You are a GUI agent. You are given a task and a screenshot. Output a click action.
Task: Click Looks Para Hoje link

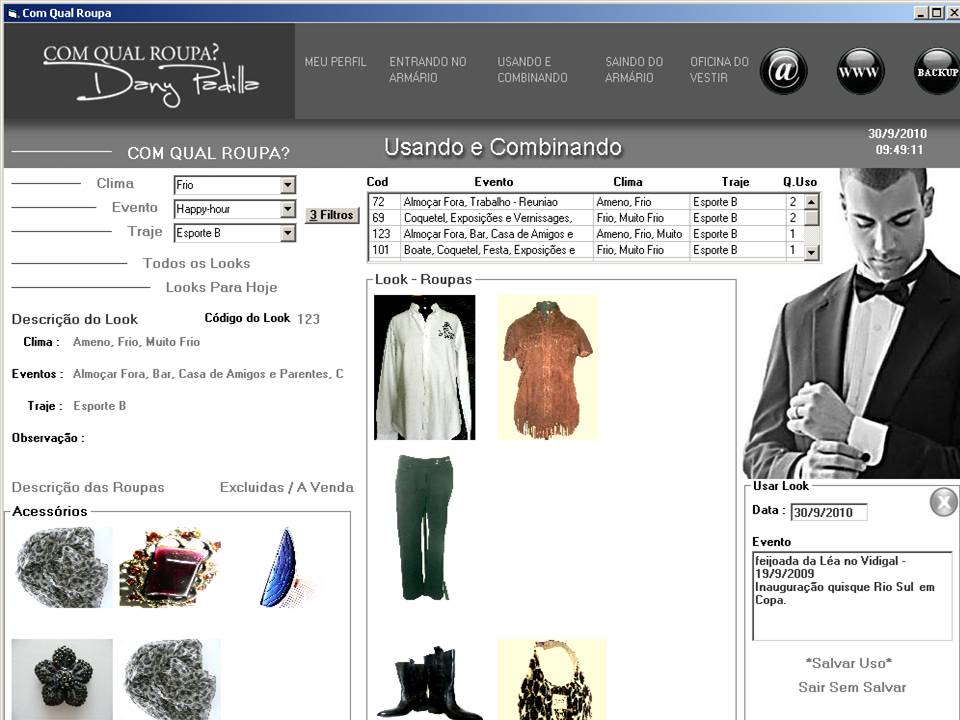222,287
